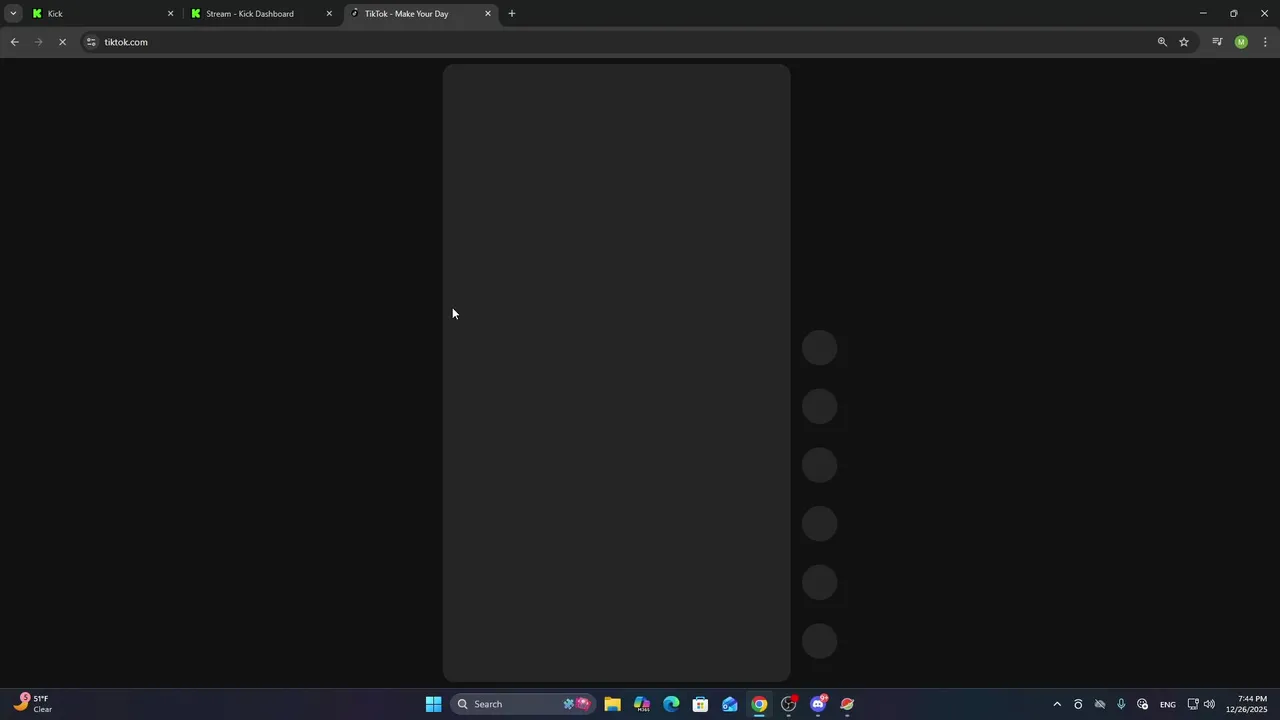
Task: Close the TikTok tab
Action: tap(488, 14)
